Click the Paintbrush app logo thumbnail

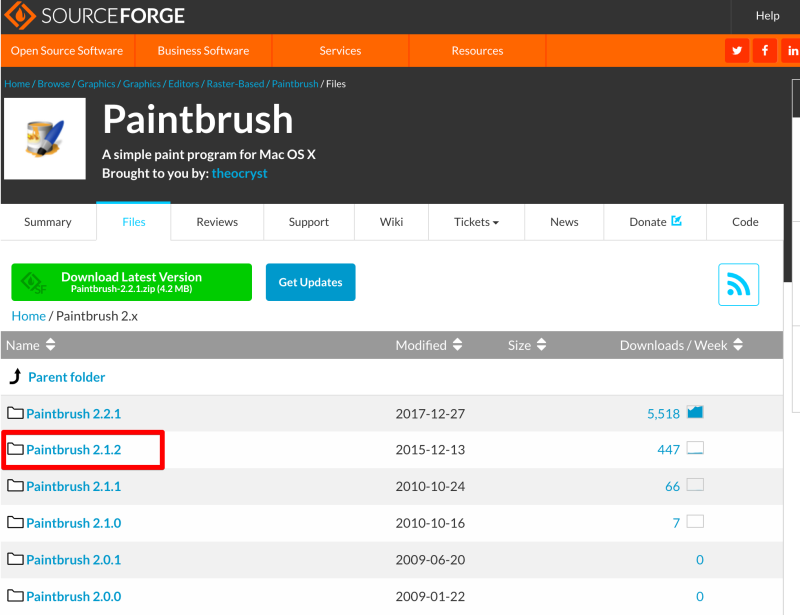(45, 138)
